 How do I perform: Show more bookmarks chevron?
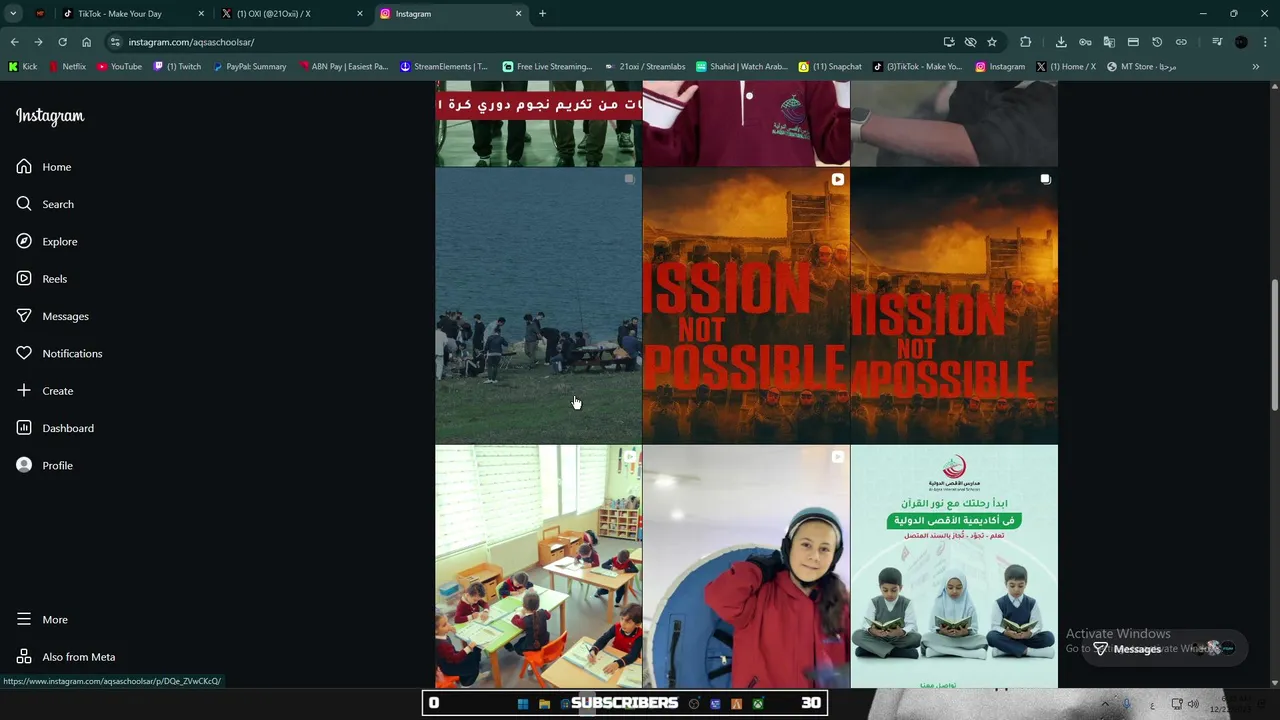point(1256,67)
